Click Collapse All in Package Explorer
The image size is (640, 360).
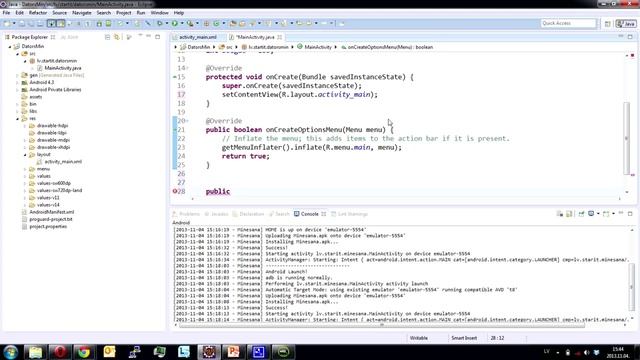tap(107, 37)
